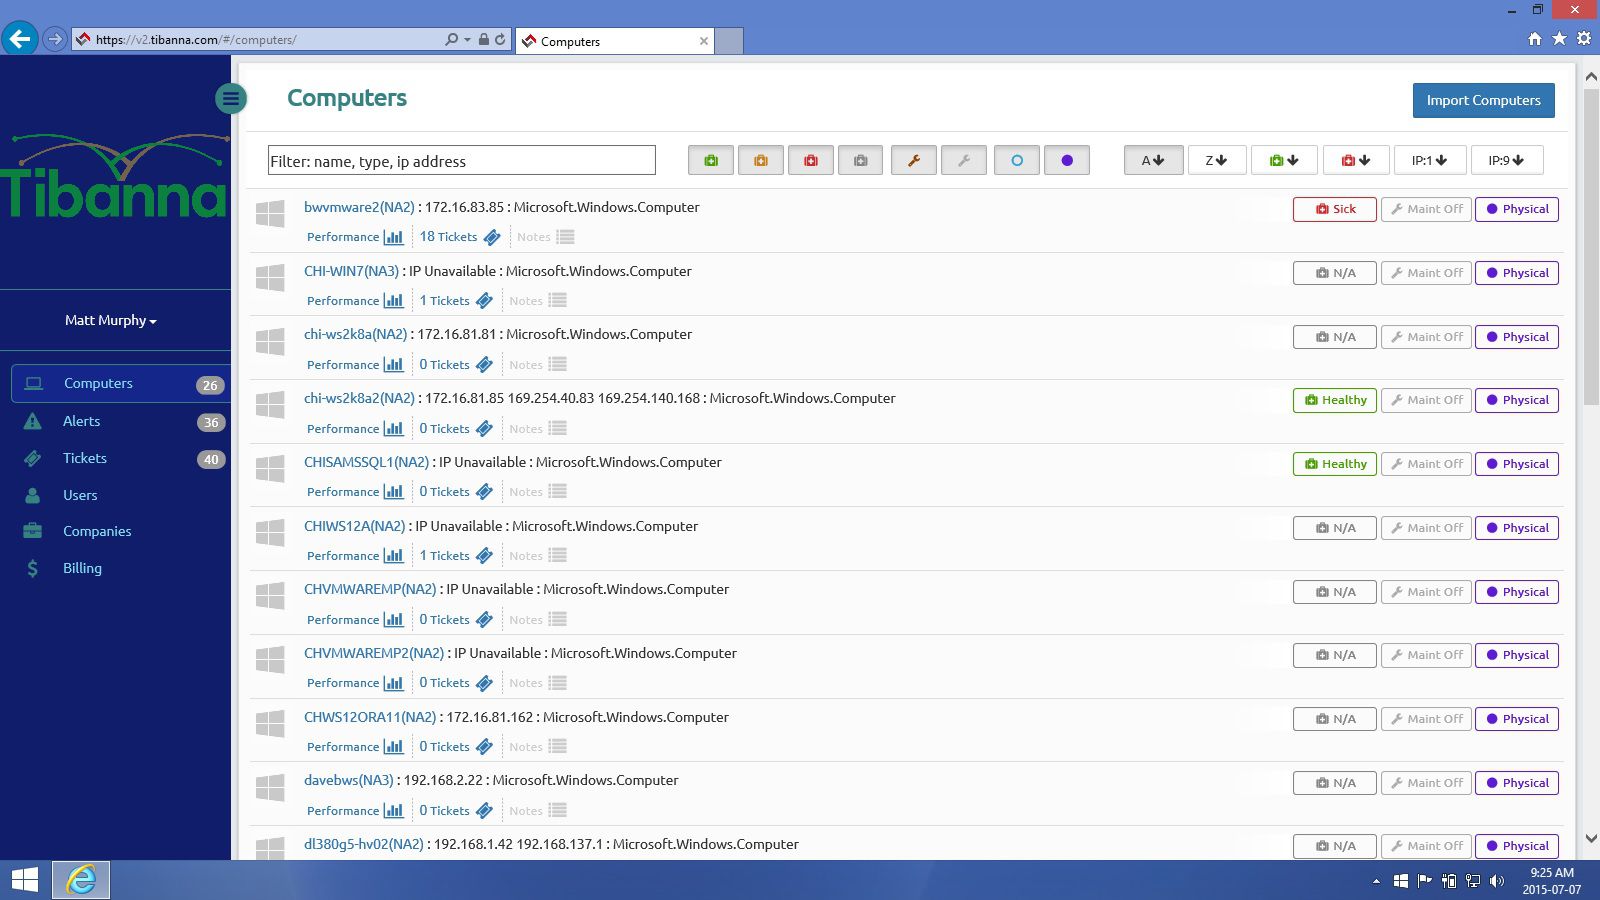Sort by IP:9 descending button
1600x900 pixels.
tap(1507, 160)
